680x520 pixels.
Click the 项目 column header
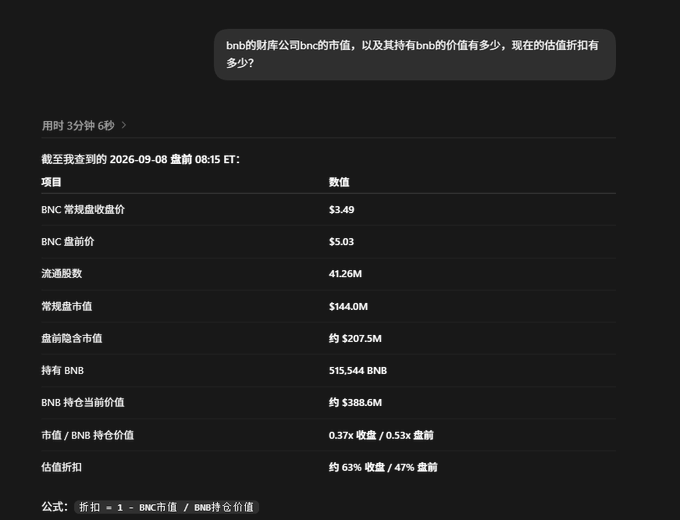tap(51, 182)
